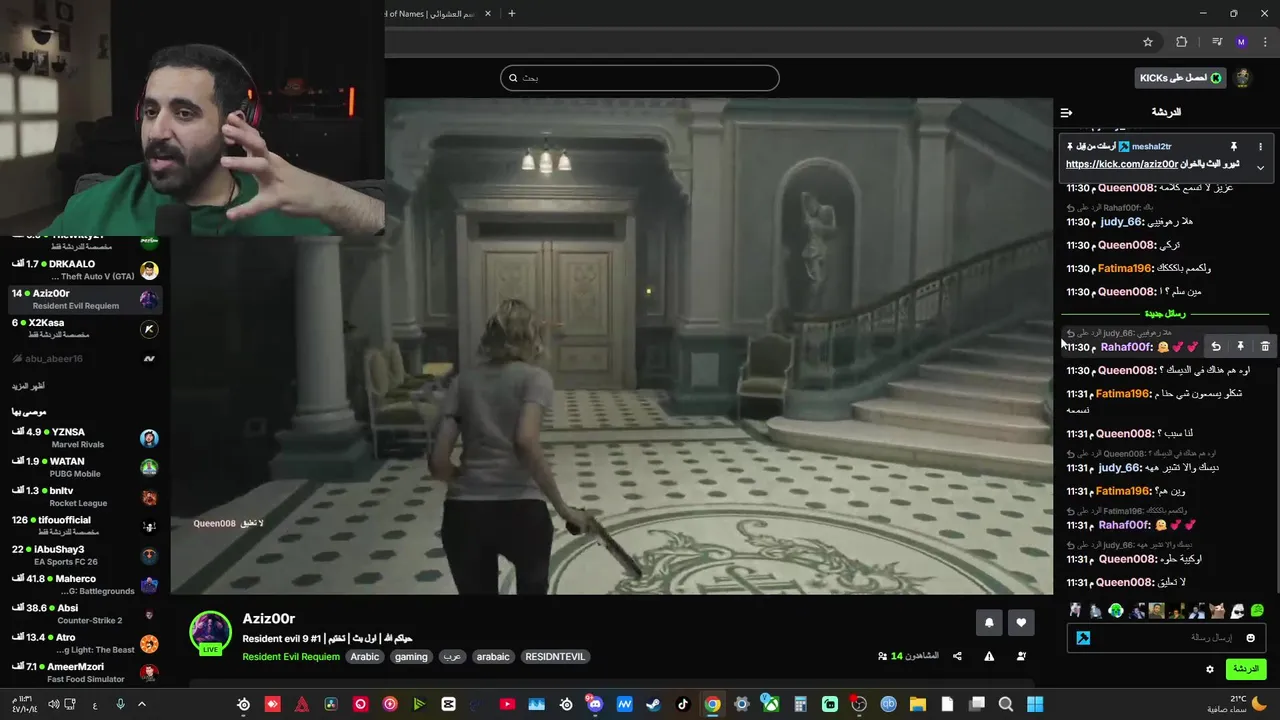Open Steam from the taskbar
This screenshot has width=1280, height=720.
[653, 704]
